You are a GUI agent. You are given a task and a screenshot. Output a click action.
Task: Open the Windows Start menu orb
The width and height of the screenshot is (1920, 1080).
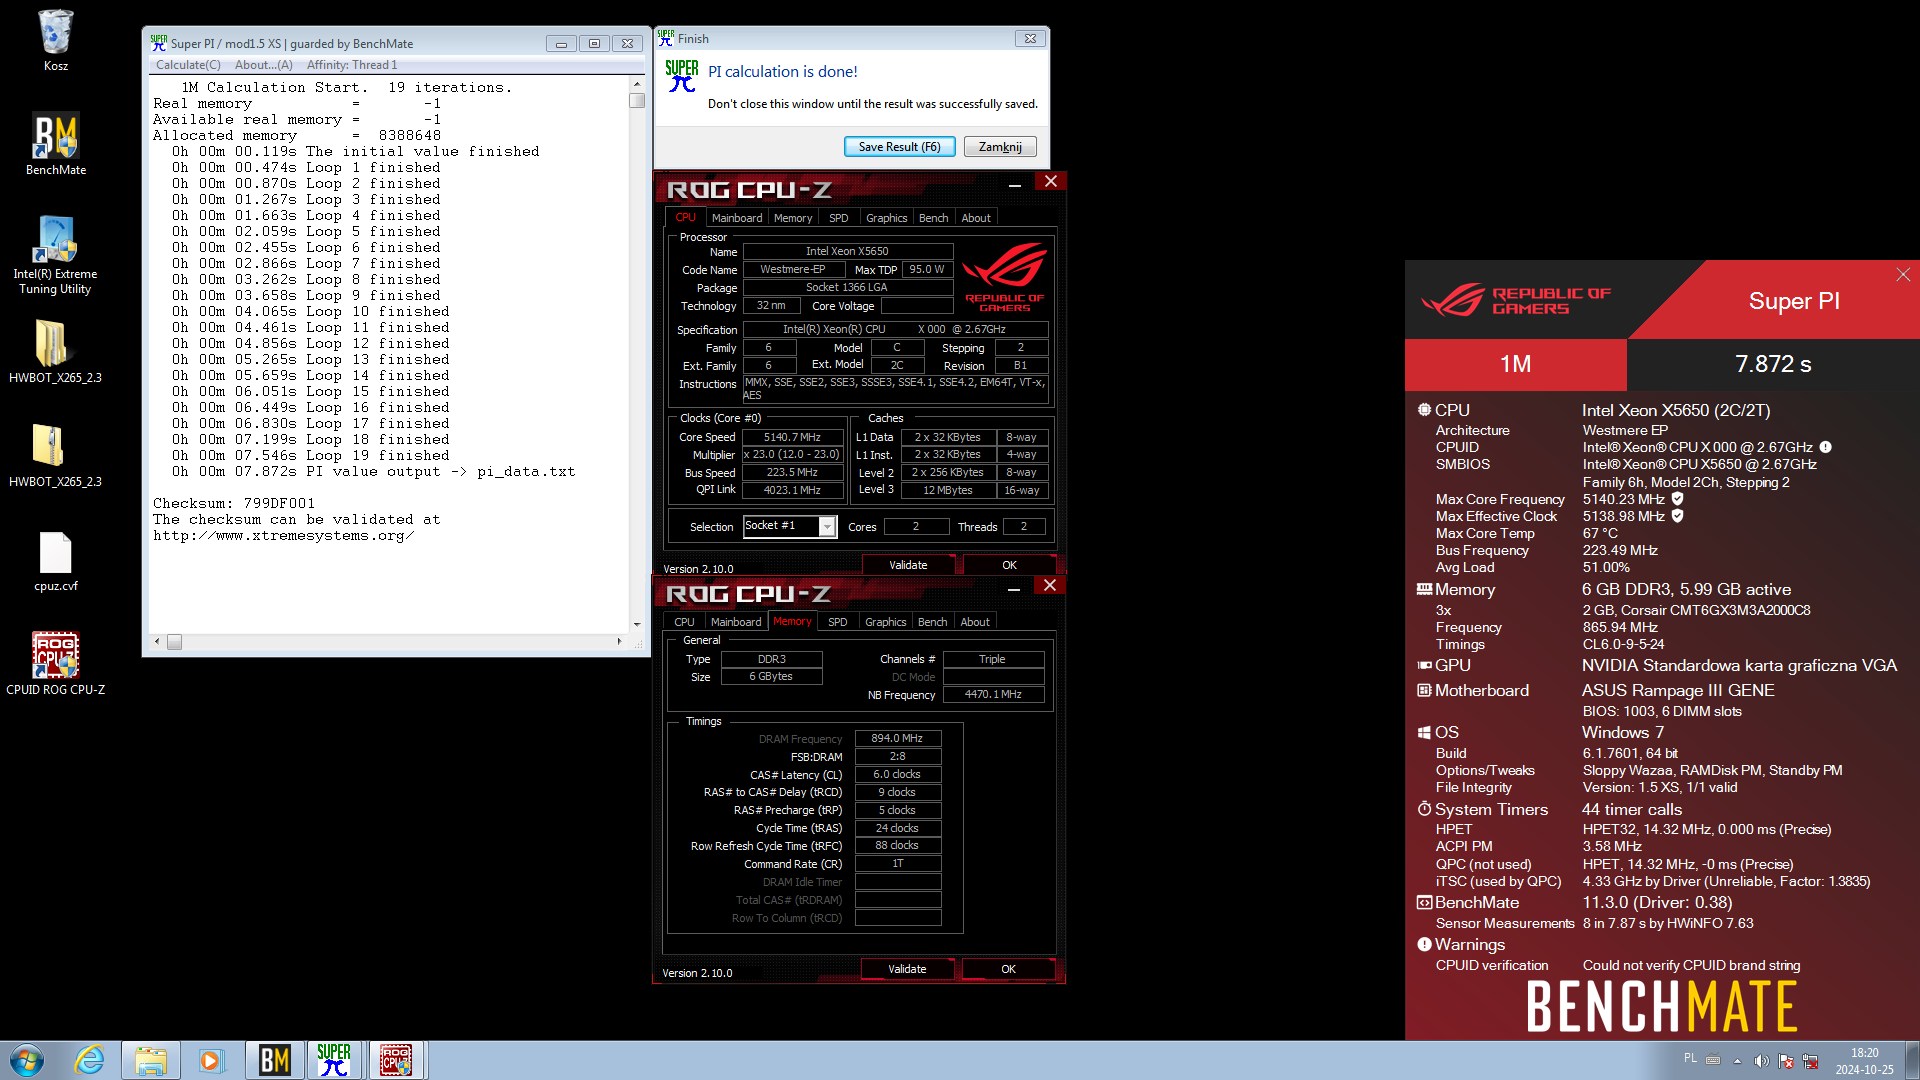point(27,1060)
